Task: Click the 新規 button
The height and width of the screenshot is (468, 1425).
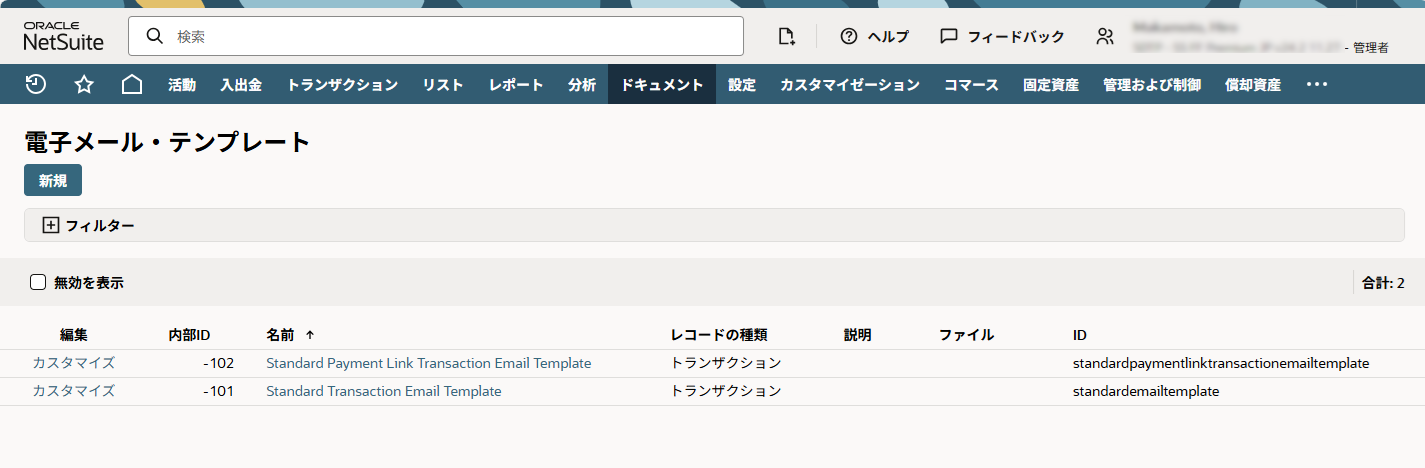Action: click(x=53, y=180)
